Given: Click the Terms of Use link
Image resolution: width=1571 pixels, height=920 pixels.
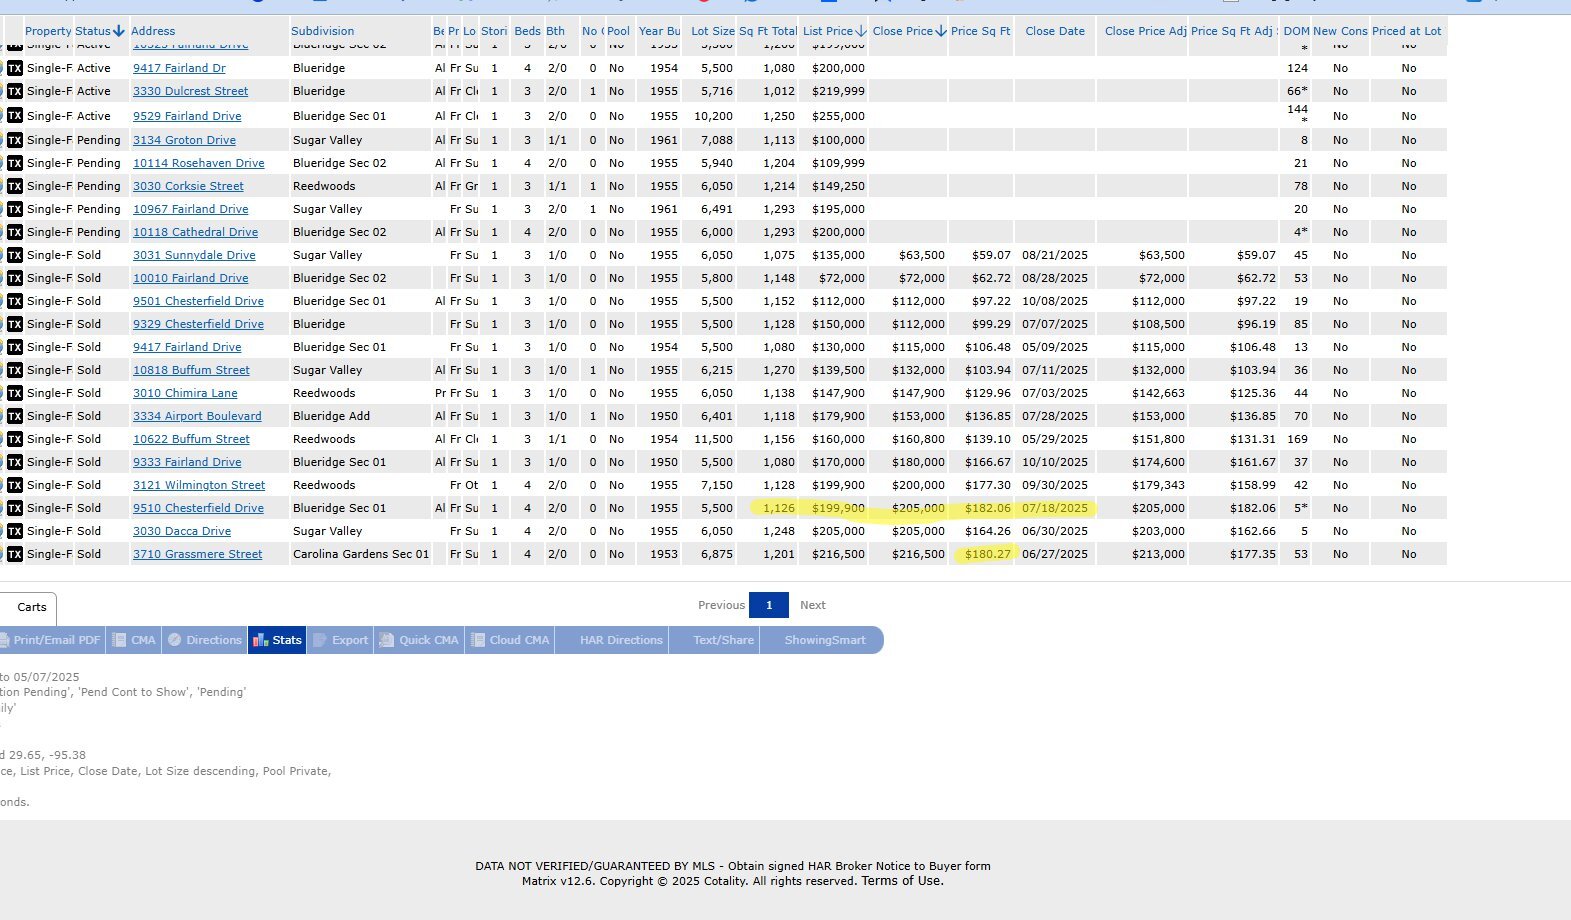Looking at the screenshot, I should (x=902, y=881).
